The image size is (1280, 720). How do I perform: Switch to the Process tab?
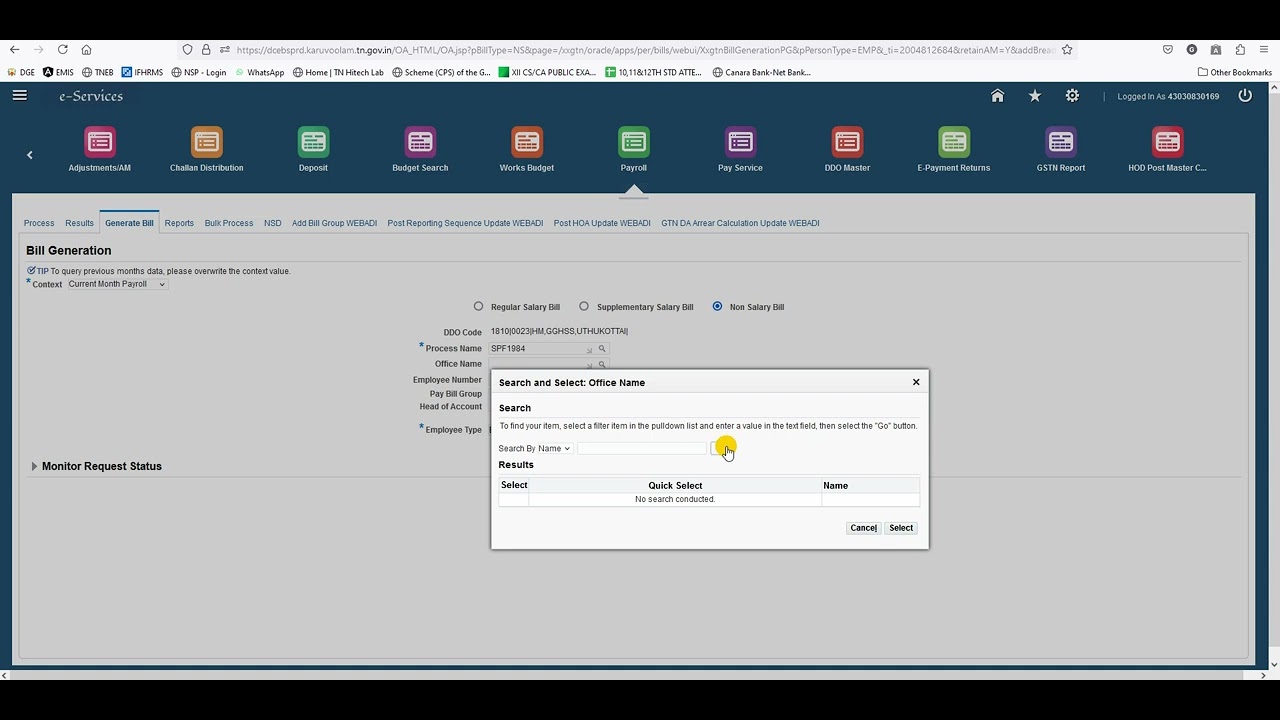tap(39, 223)
